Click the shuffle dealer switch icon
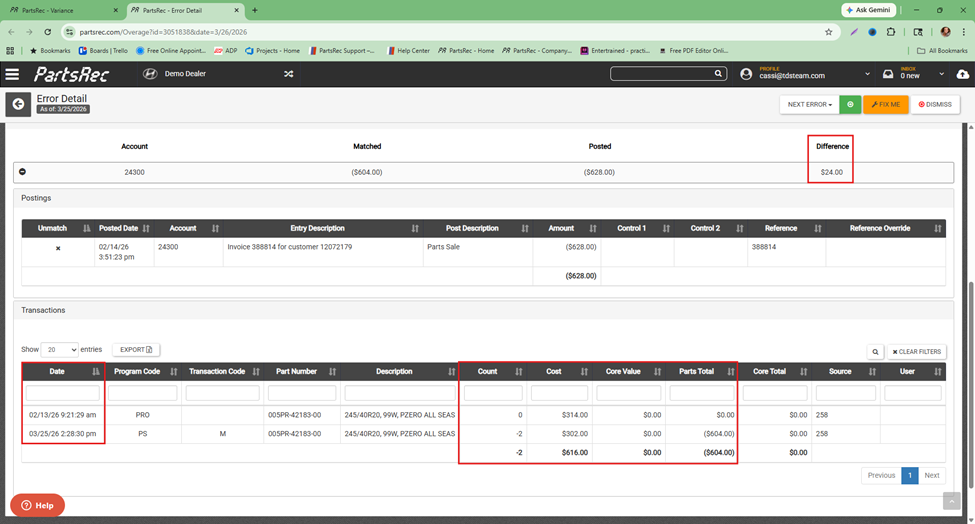975x524 pixels. [289, 74]
